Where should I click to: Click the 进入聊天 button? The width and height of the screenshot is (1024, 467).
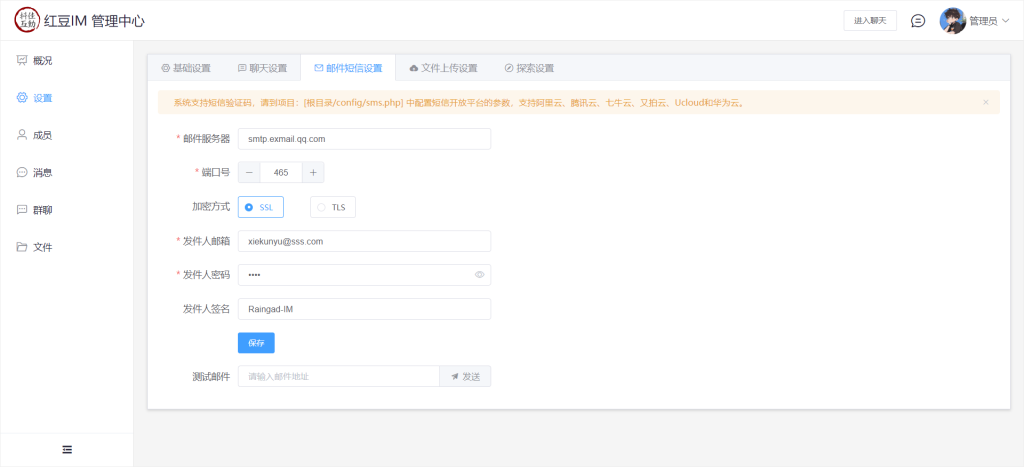click(870, 21)
